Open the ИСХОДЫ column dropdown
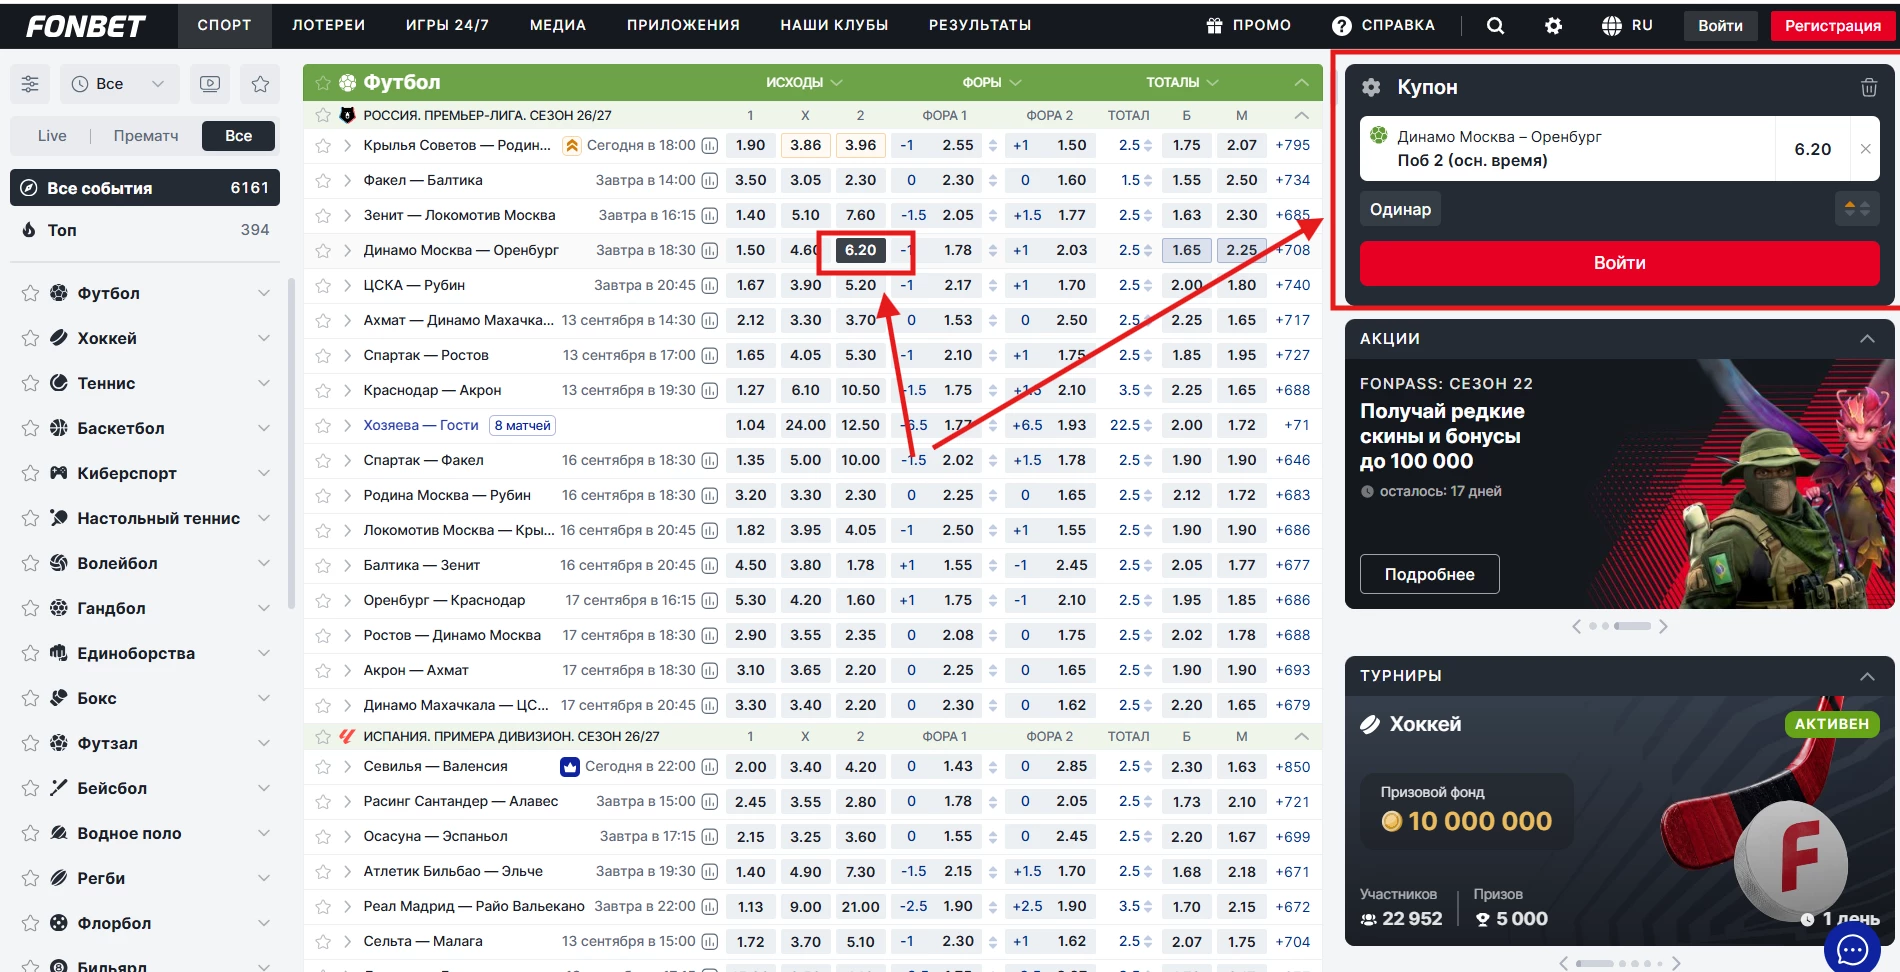 (804, 83)
